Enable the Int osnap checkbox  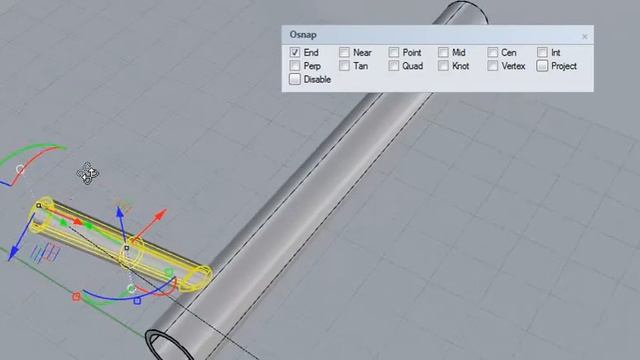(x=542, y=52)
